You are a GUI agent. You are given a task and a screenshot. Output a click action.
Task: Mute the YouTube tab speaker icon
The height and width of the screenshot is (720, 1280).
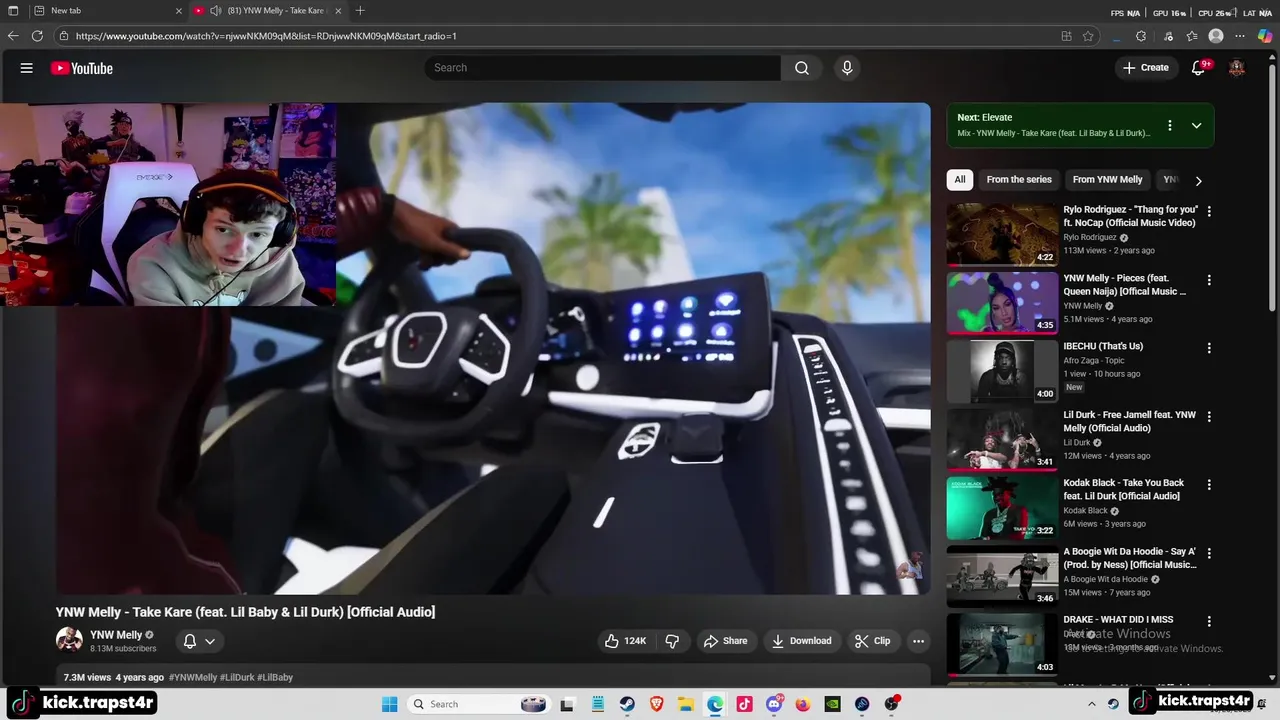(x=216, y=11)
